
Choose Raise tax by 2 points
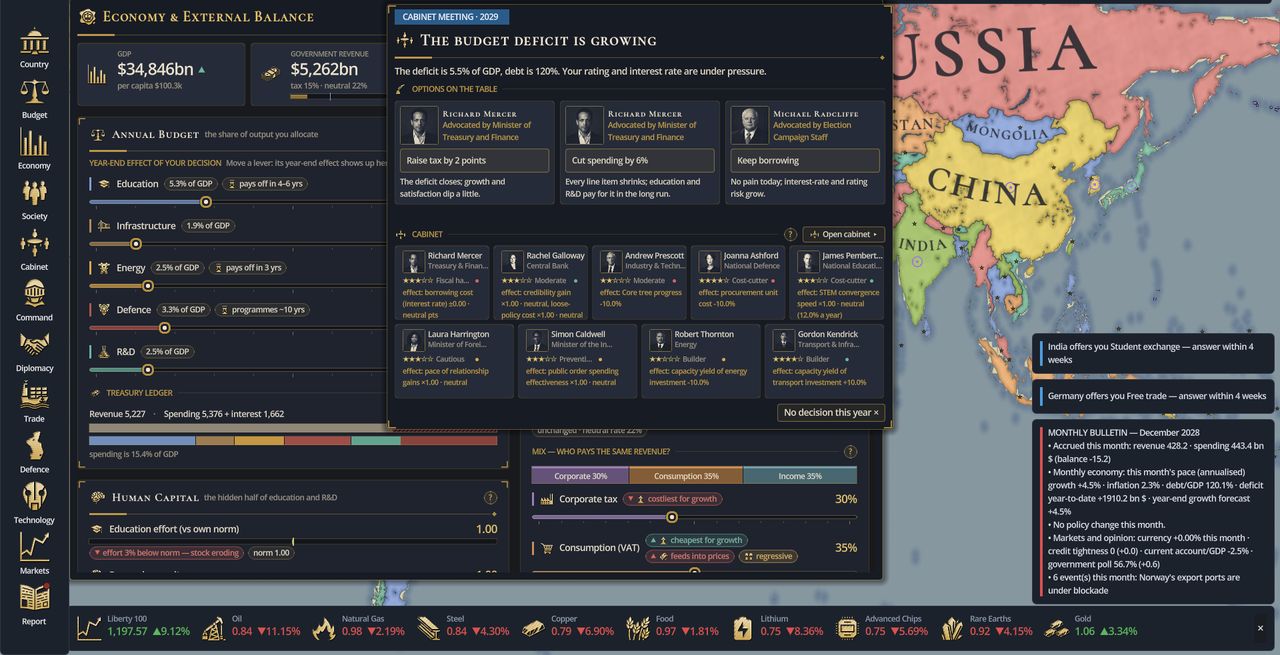475,160
